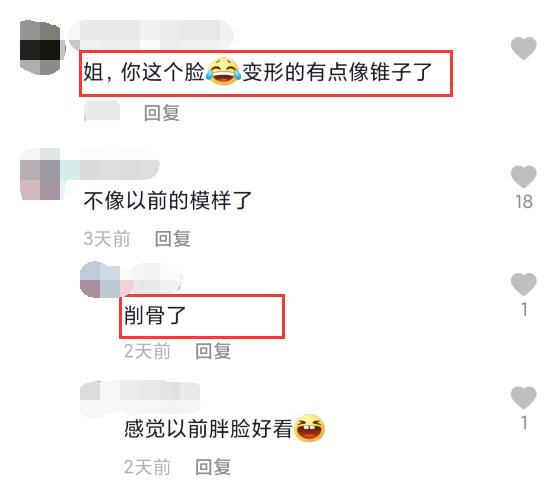Open the second commenter's pink avatar
Viewport: 554px width, 499px height.
[x=41, y=174]
